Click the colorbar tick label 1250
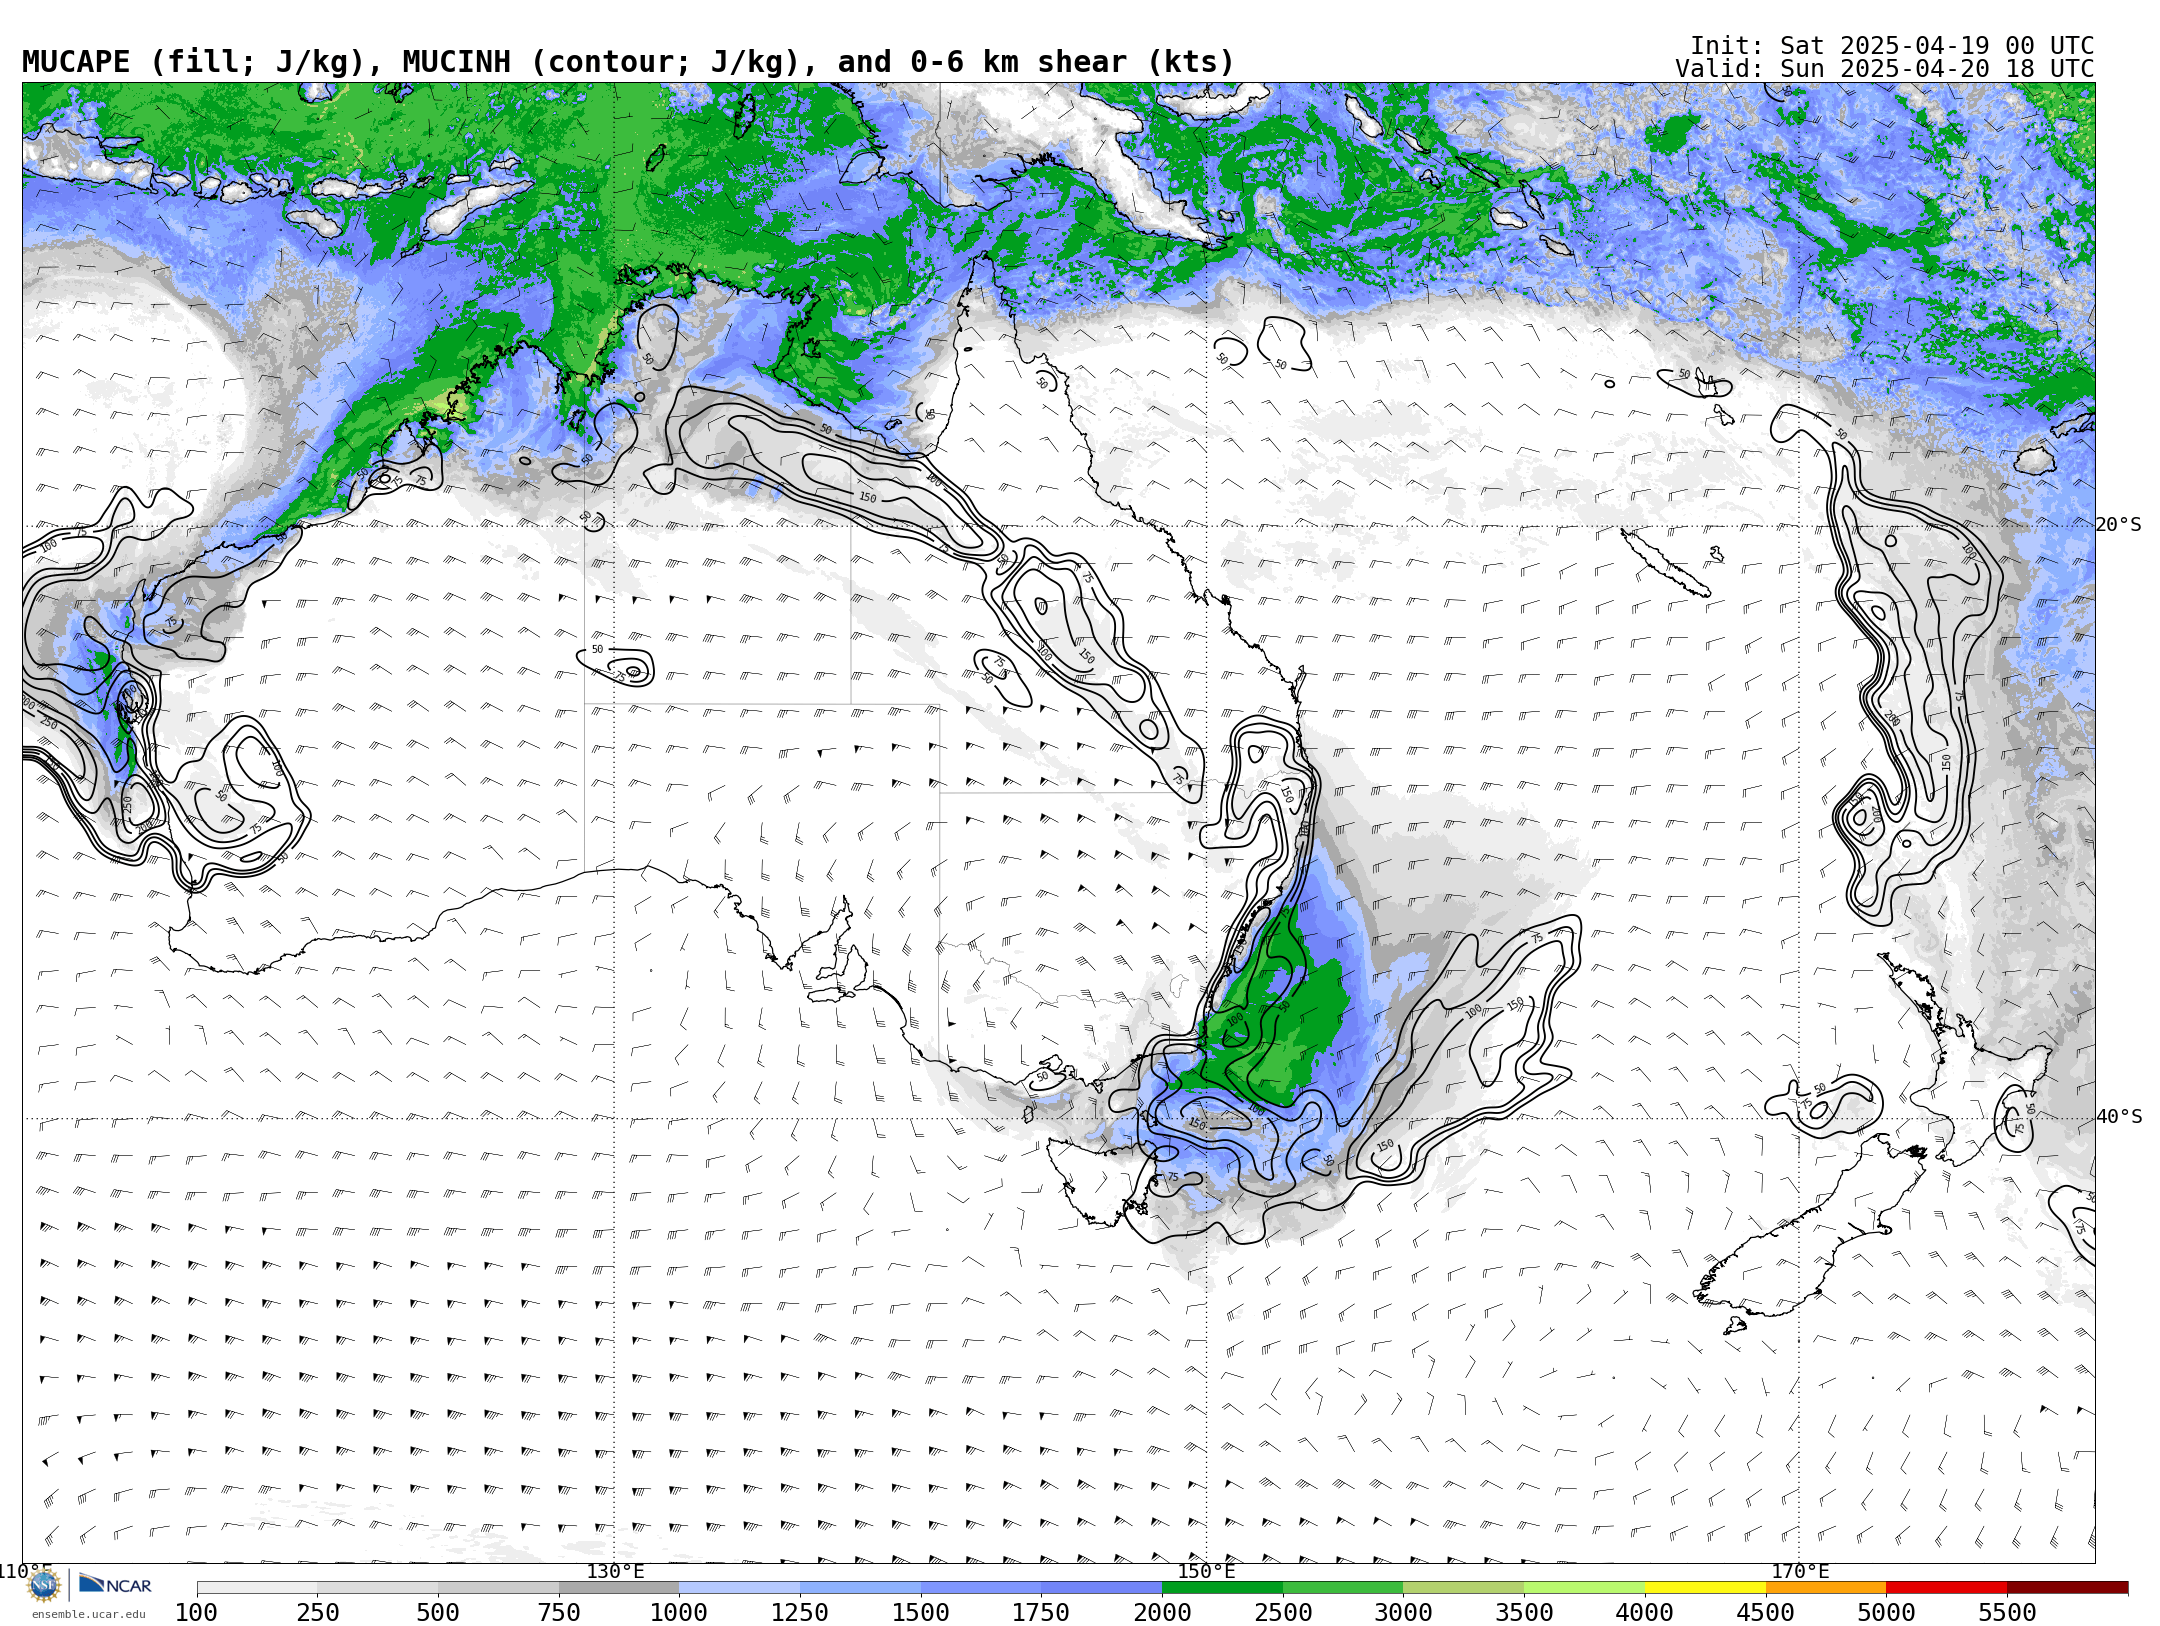Viewport: 2160px width, 1626px height. (x=800, y=1612)
